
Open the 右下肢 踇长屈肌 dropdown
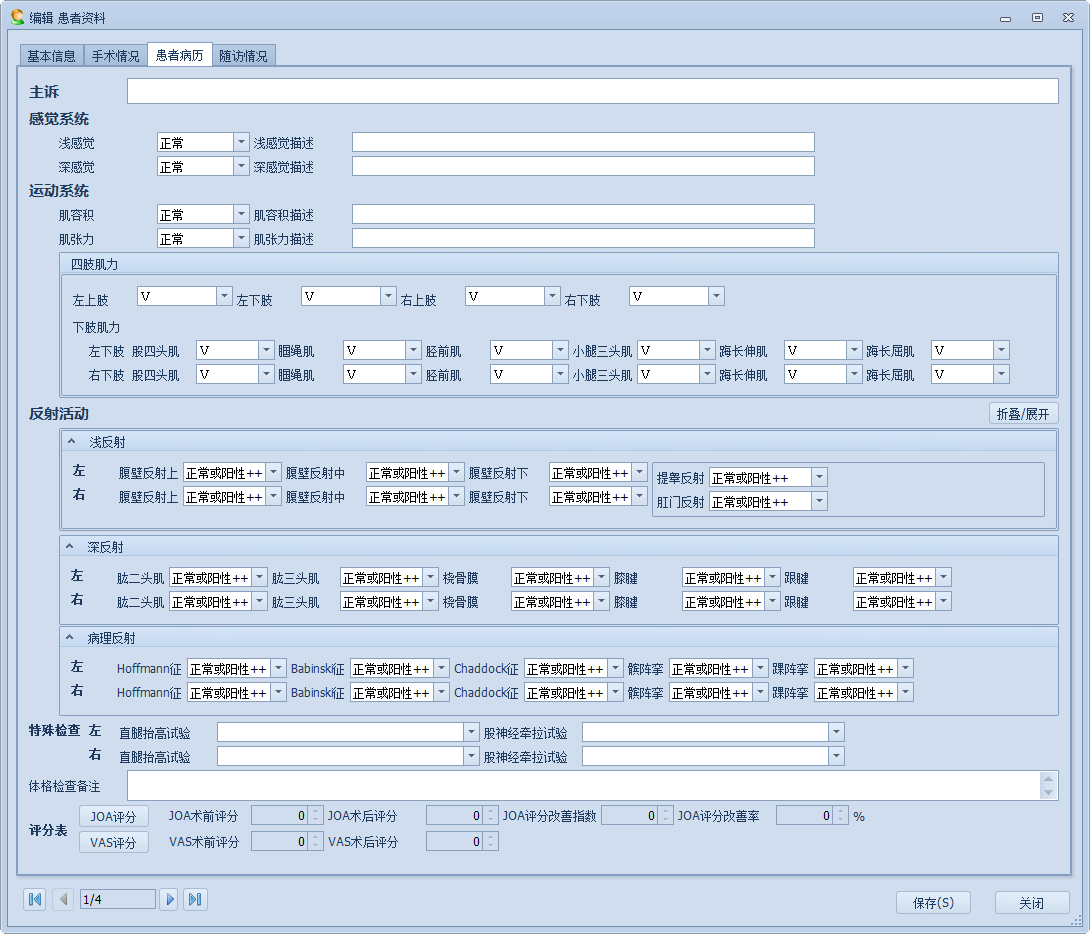click(1001, 375)
